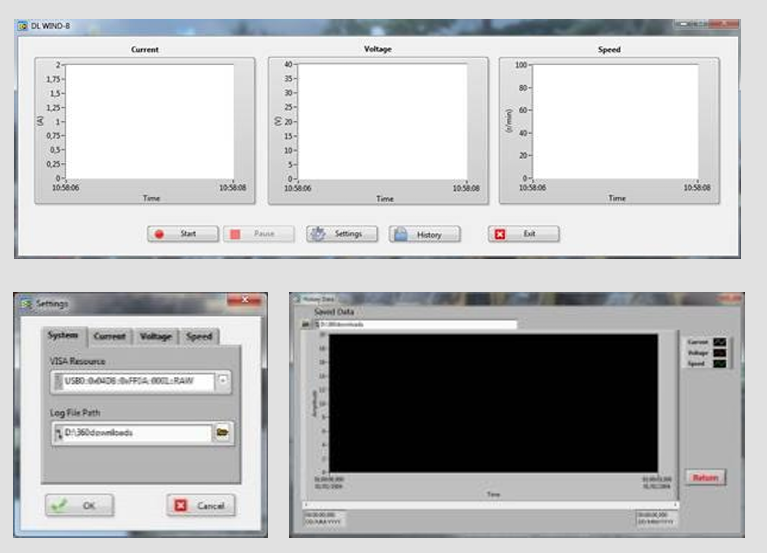This screenshot has height=553, width=767.
Task: Expand the VISA Resource dropdown
Action: [x=224, y=380]
